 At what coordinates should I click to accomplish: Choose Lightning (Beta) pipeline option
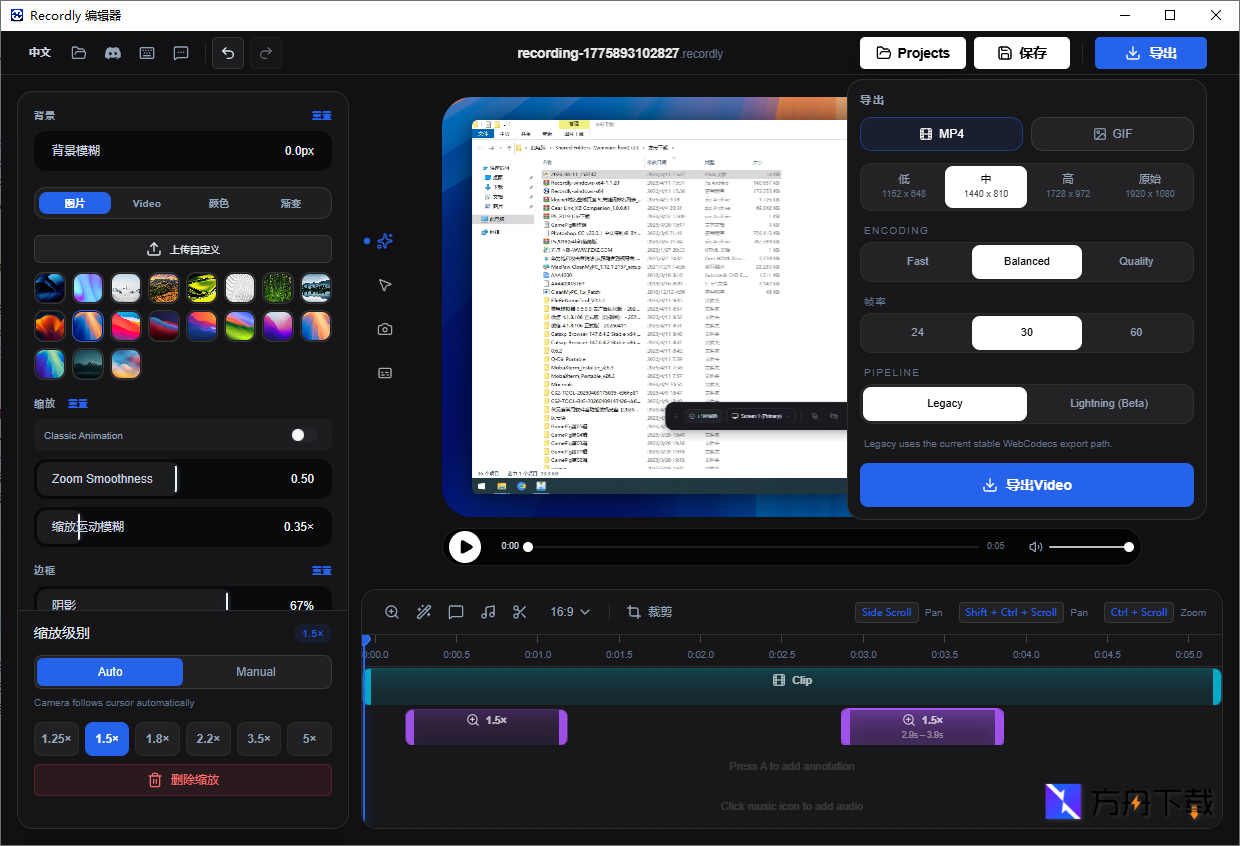1109,404
